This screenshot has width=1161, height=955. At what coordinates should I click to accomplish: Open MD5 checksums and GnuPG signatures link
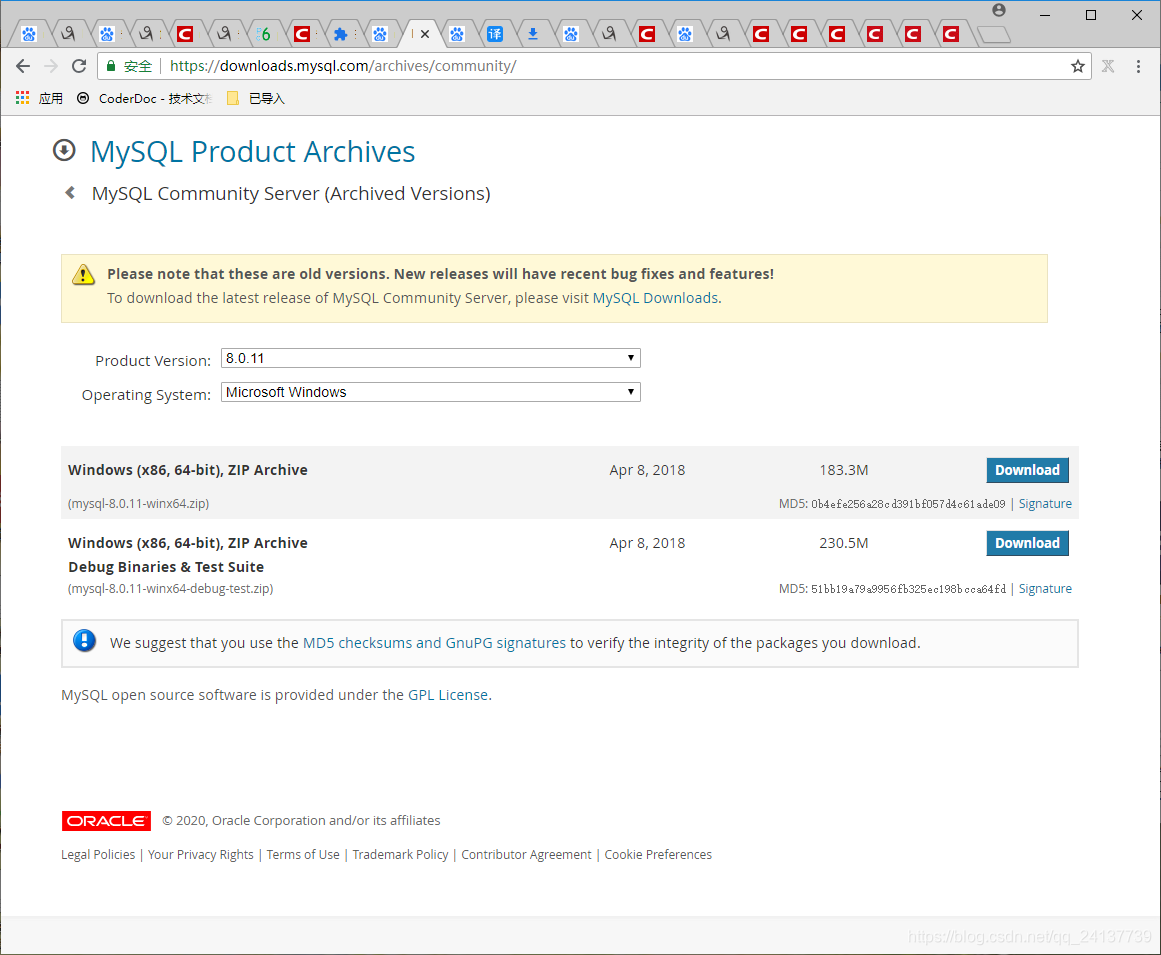click(434, 643)
